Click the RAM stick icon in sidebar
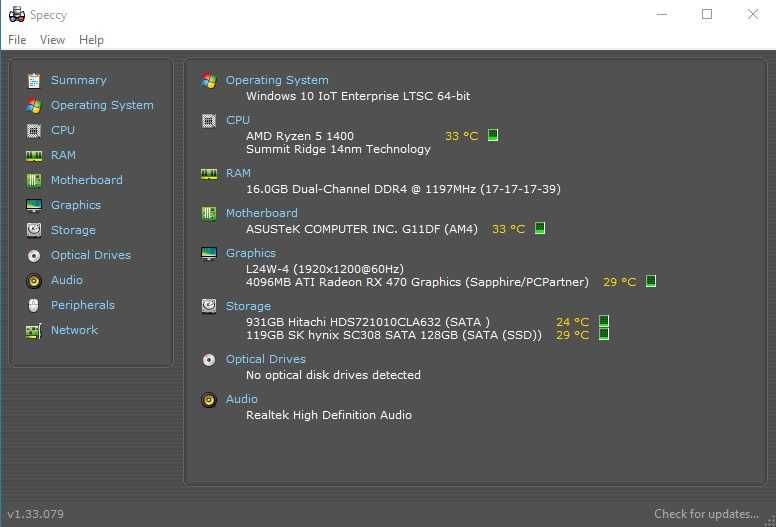 (x=34, y=156)
